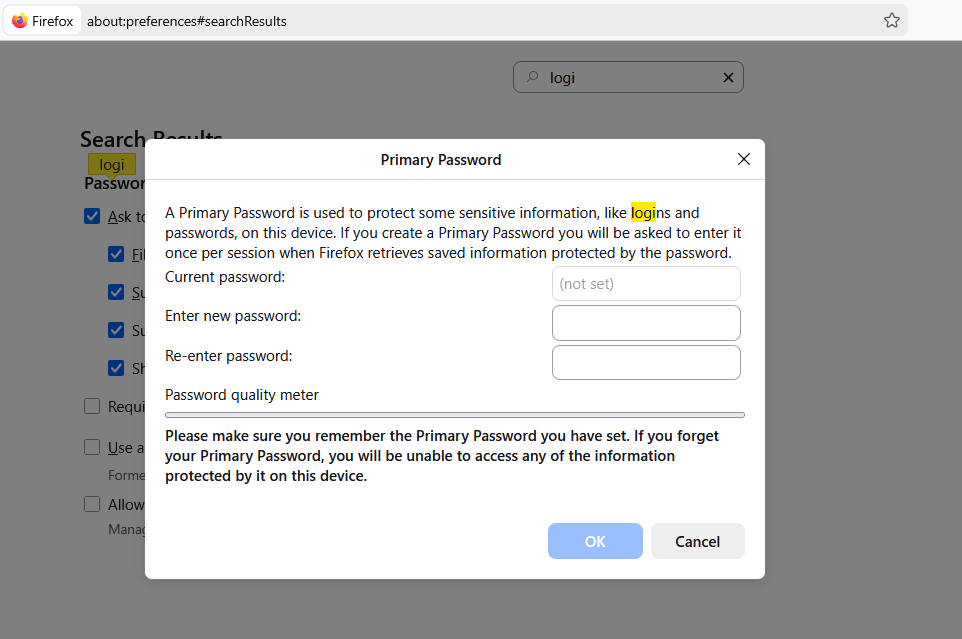
Task: Click the current password field showing (not set)
Action: point(646,283)
